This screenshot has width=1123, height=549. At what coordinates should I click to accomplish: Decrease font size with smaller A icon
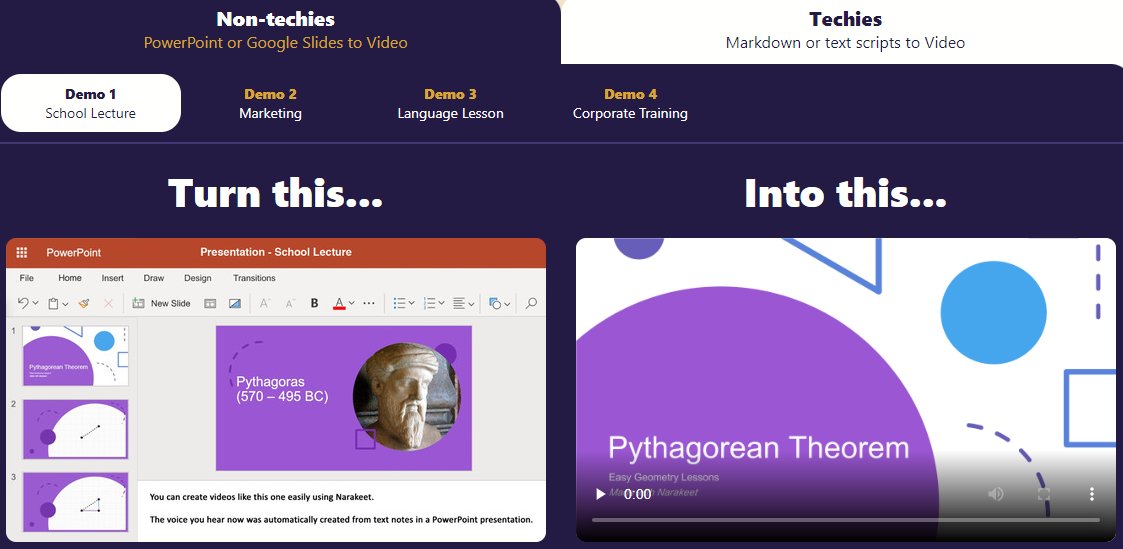290,303
